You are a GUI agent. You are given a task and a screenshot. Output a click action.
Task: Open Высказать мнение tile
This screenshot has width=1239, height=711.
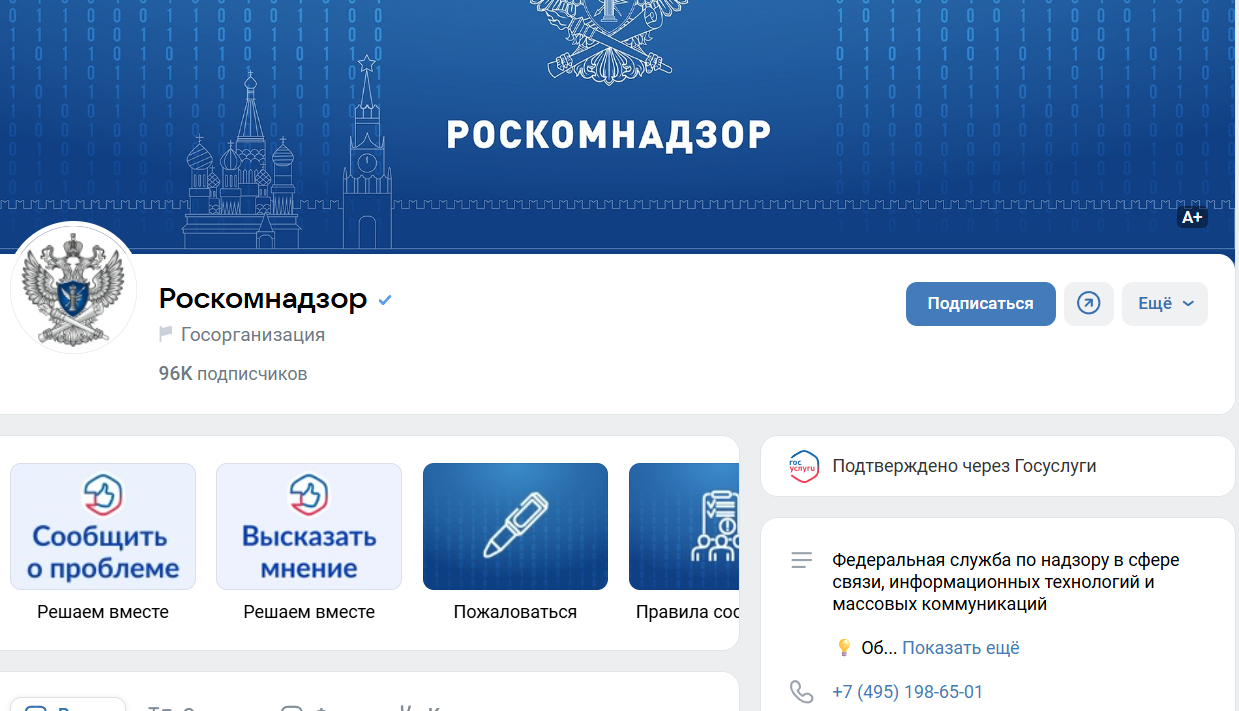click(309, 526)
